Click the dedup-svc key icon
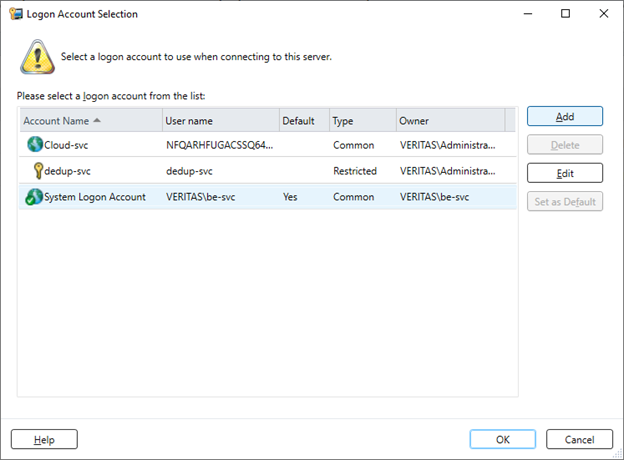The height and width of the screenshot is (460, 624). [x=38, y=171]
